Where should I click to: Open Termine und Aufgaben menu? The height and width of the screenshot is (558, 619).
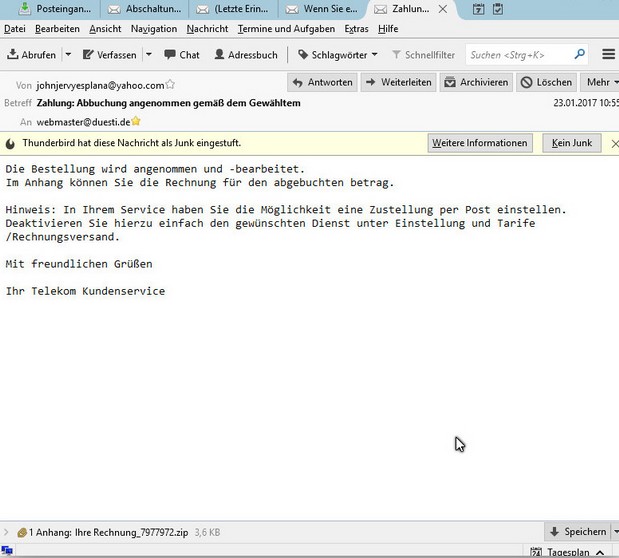[x=286, y=29]
